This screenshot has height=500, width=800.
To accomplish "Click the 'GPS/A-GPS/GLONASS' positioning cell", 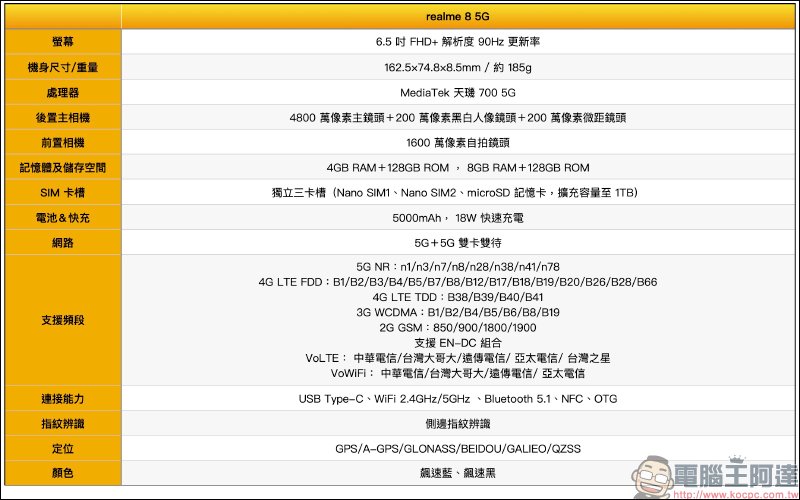I will [458, 448].
